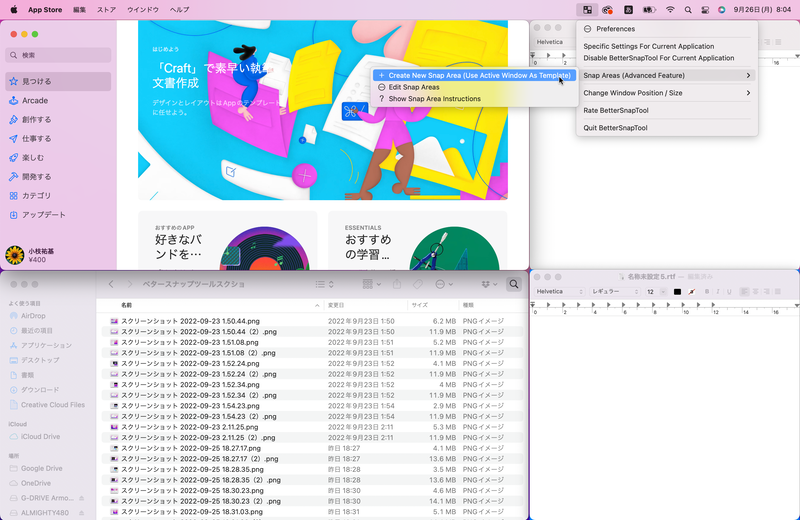Select file スクリーンショット 2022-09-23 1.50.44.png
Screen dimensions: 800x520
(x=312, y=321)
